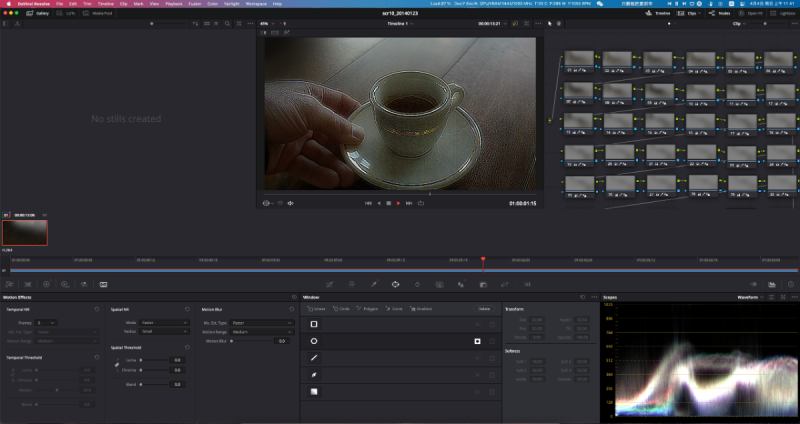This screenshot has height=424, width=800.
Task: Open the Qualifier eyedropper palette icon
Action: (374, 285)
